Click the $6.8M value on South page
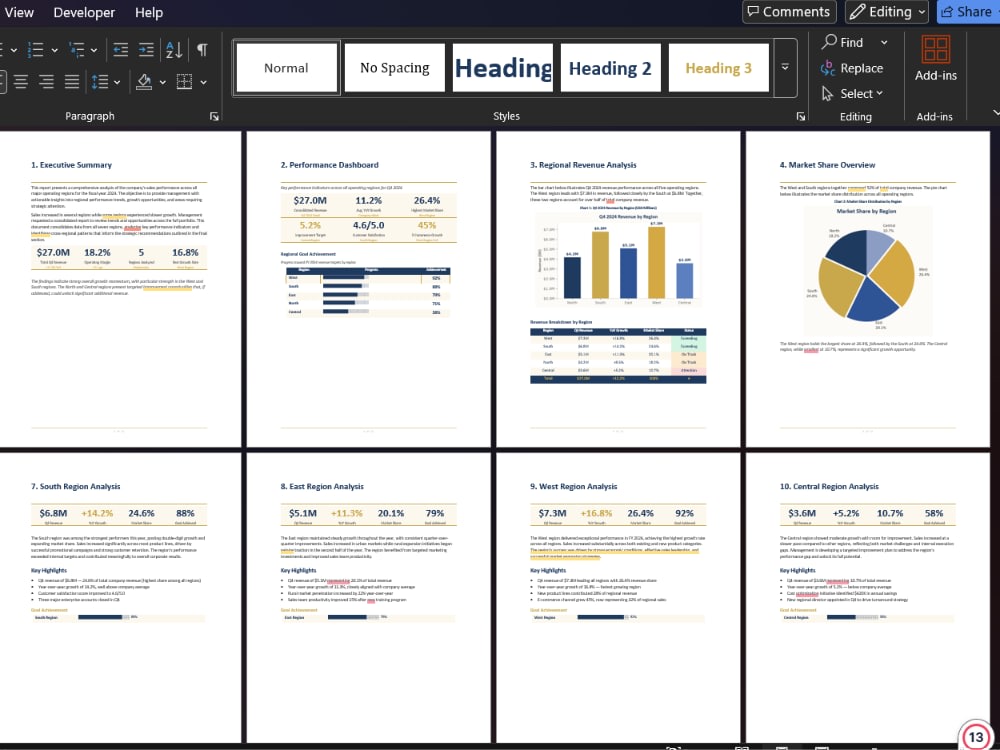1000x750 pixels. [53, 513]
